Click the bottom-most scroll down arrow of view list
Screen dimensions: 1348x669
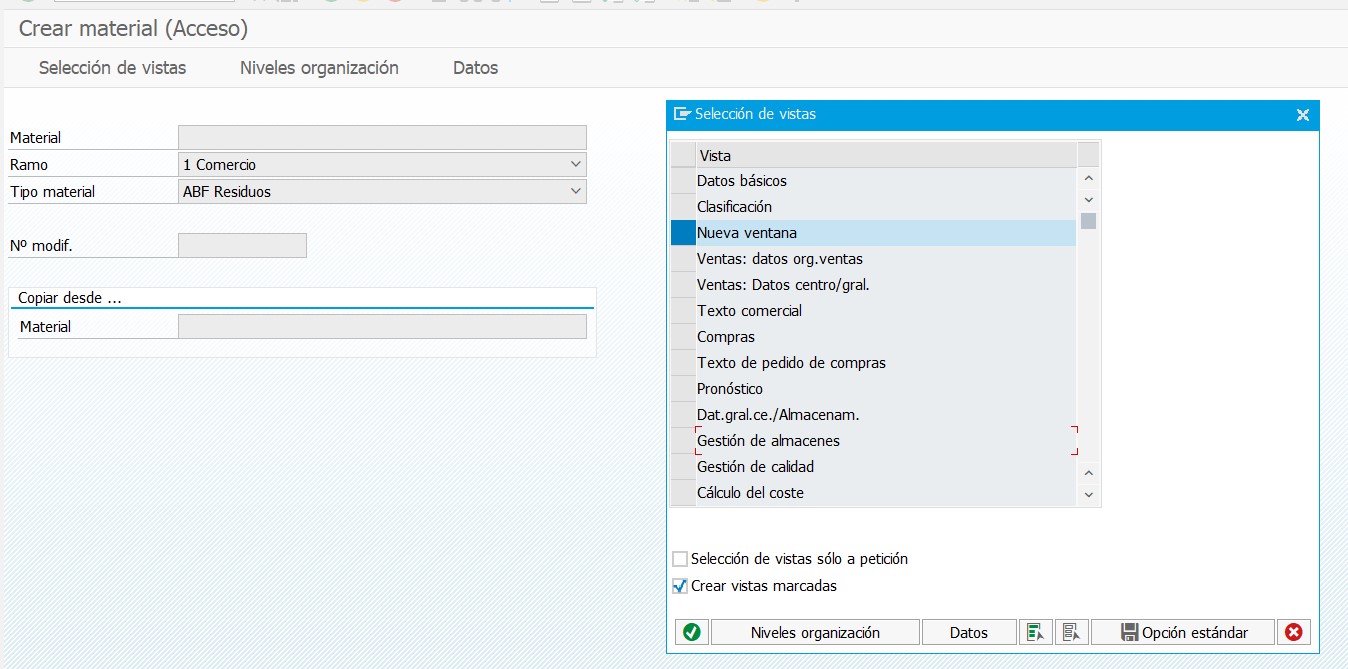(1089, 494)
